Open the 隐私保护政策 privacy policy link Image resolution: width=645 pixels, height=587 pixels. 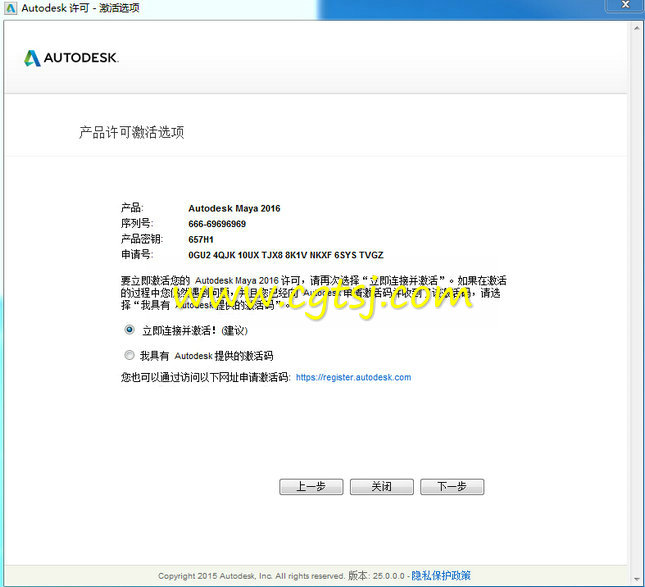[441, 575]
